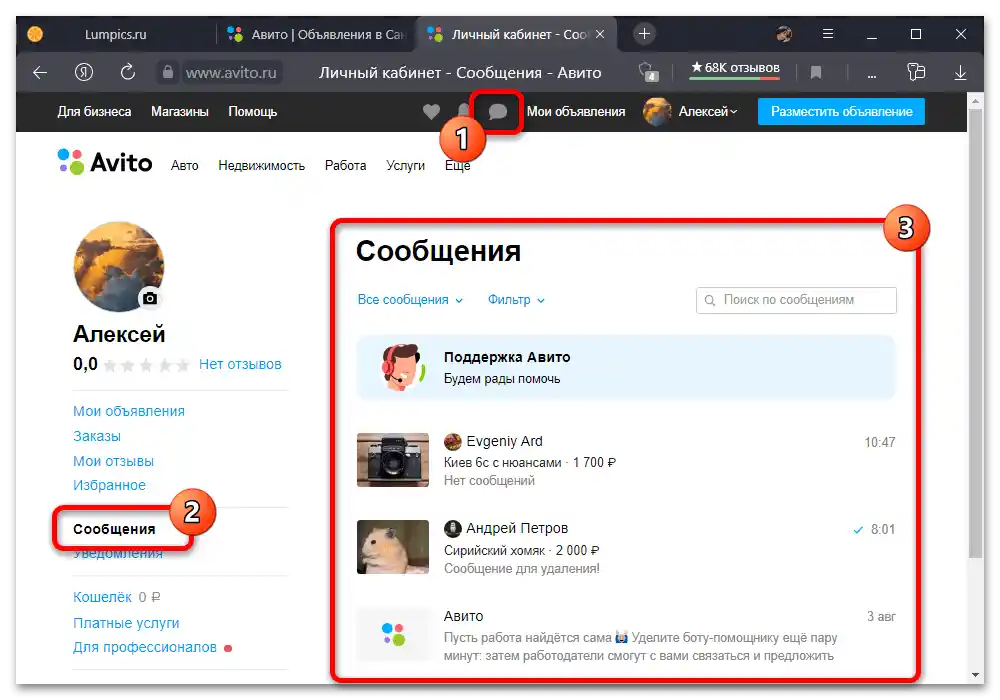Open Мои объявления in the header
This screenshot has height=700, width=1000.
[x=576, y=112]
